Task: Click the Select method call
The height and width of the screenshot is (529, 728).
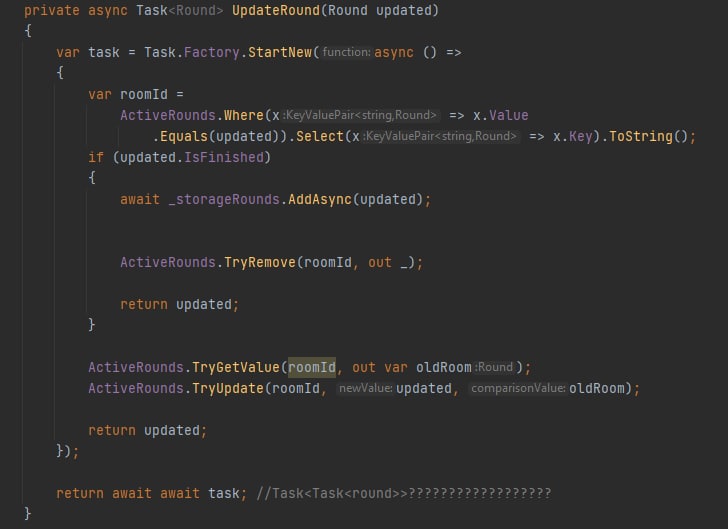Action: [320, 136]
